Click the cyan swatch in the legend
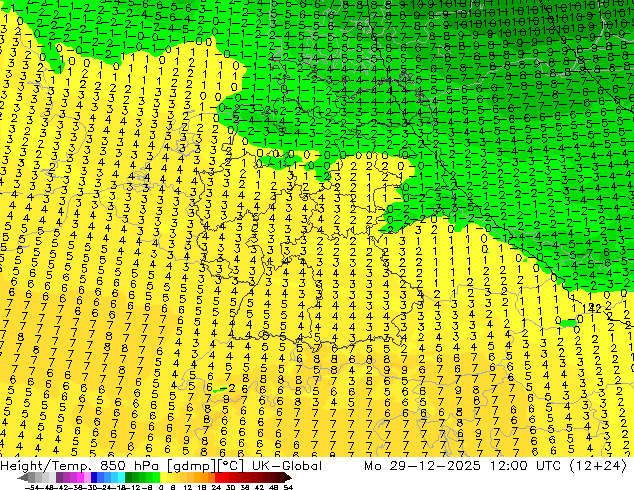This screenshot has height=490, width=634. click(x=121, y=478)
